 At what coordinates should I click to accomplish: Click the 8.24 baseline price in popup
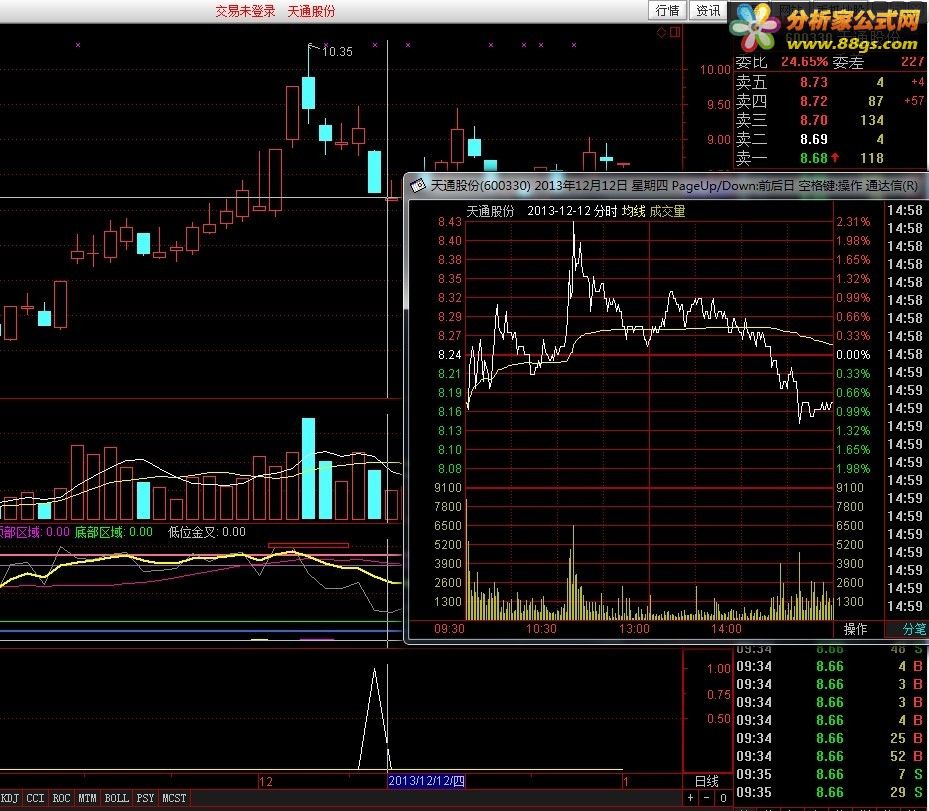pyautogui.click(x=450, y=354)
